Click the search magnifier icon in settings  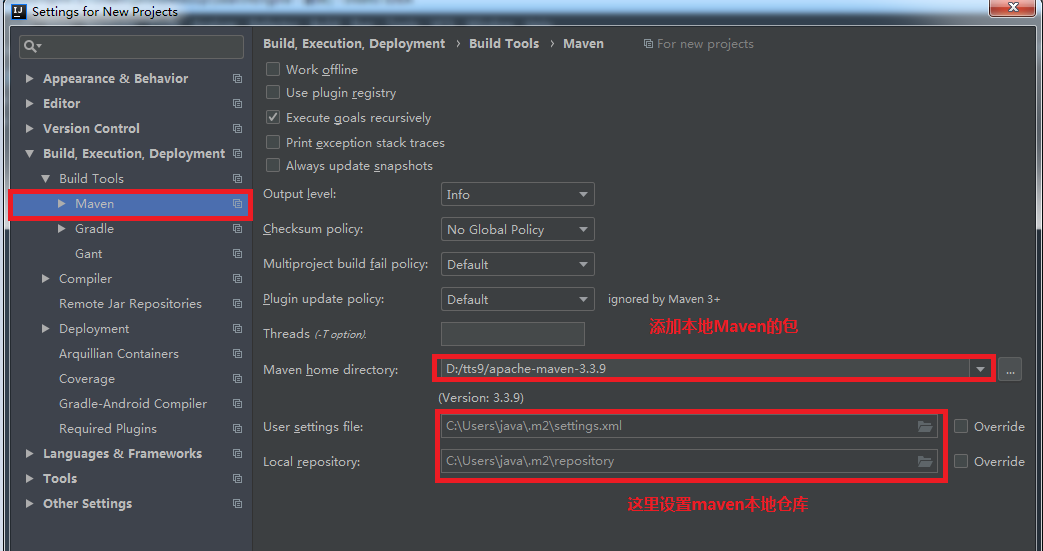31,46
